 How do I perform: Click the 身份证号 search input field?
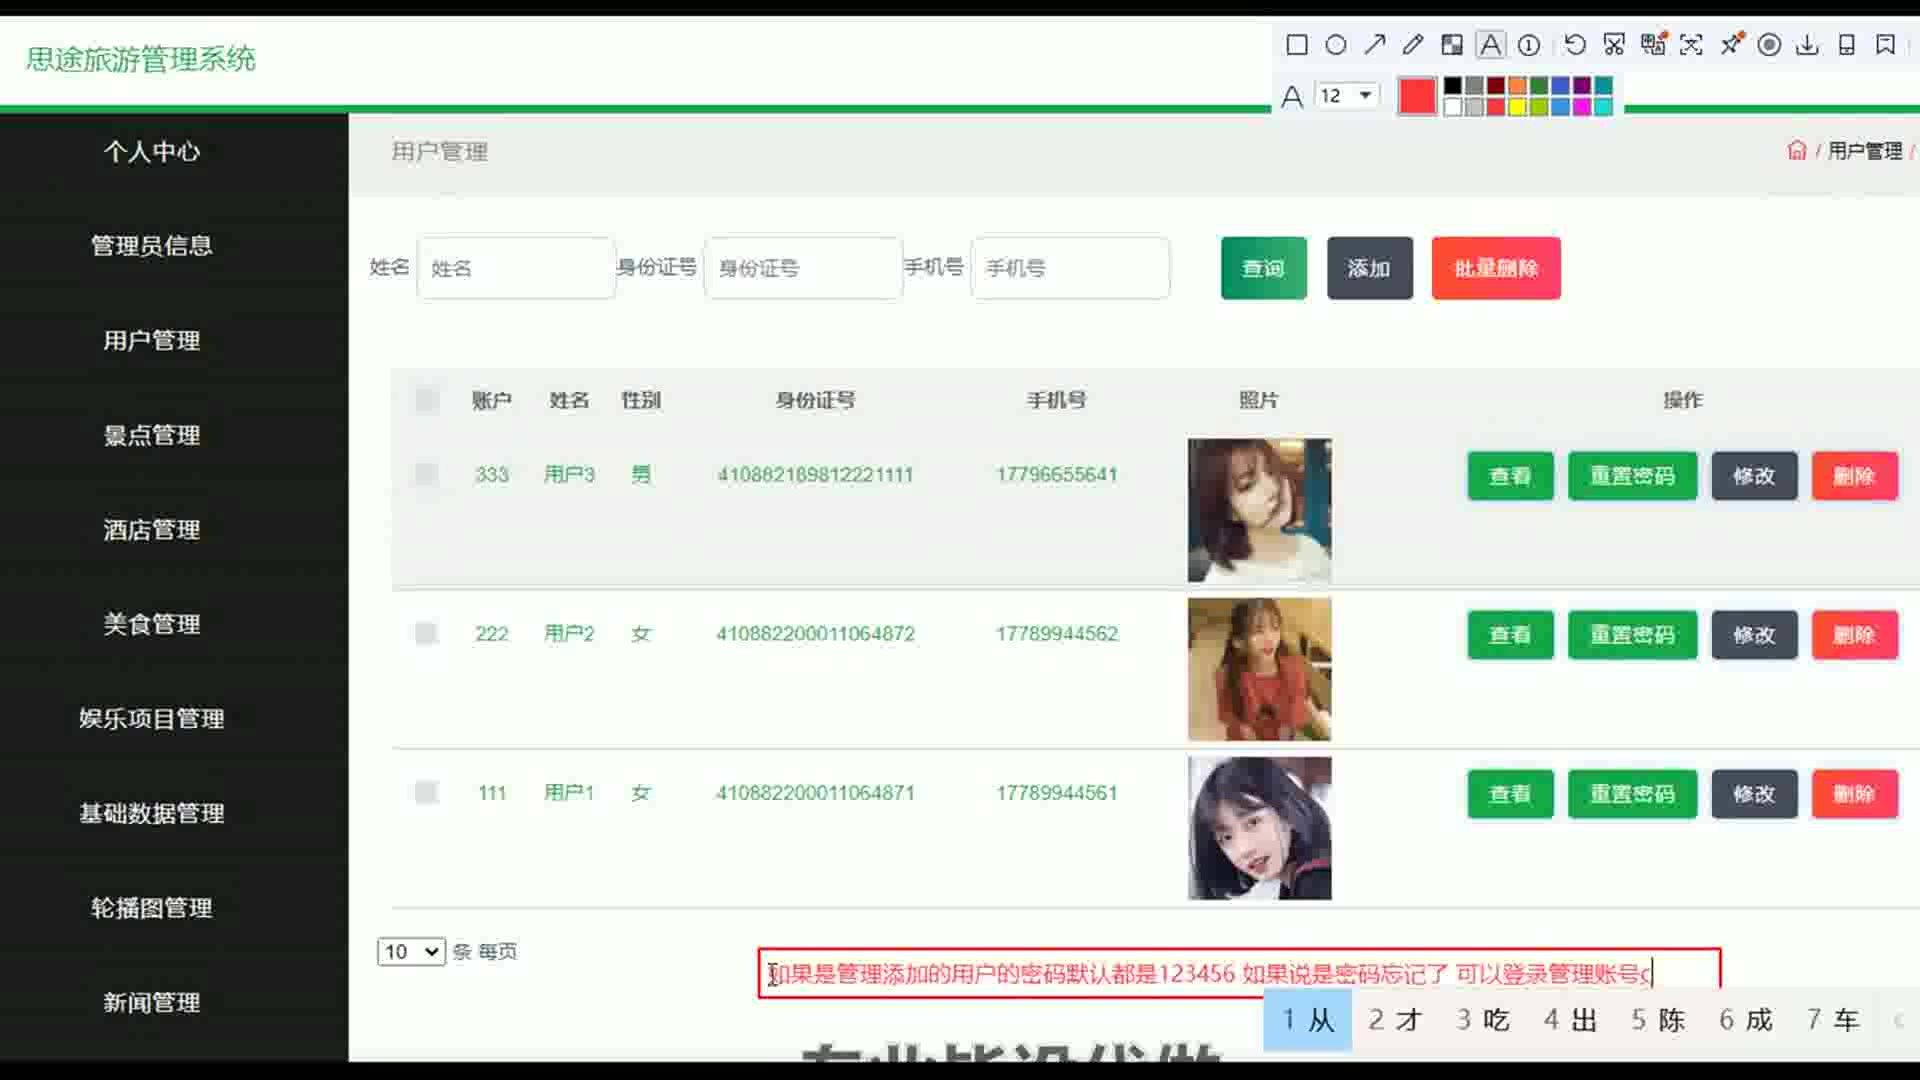[x=803, y=268]
